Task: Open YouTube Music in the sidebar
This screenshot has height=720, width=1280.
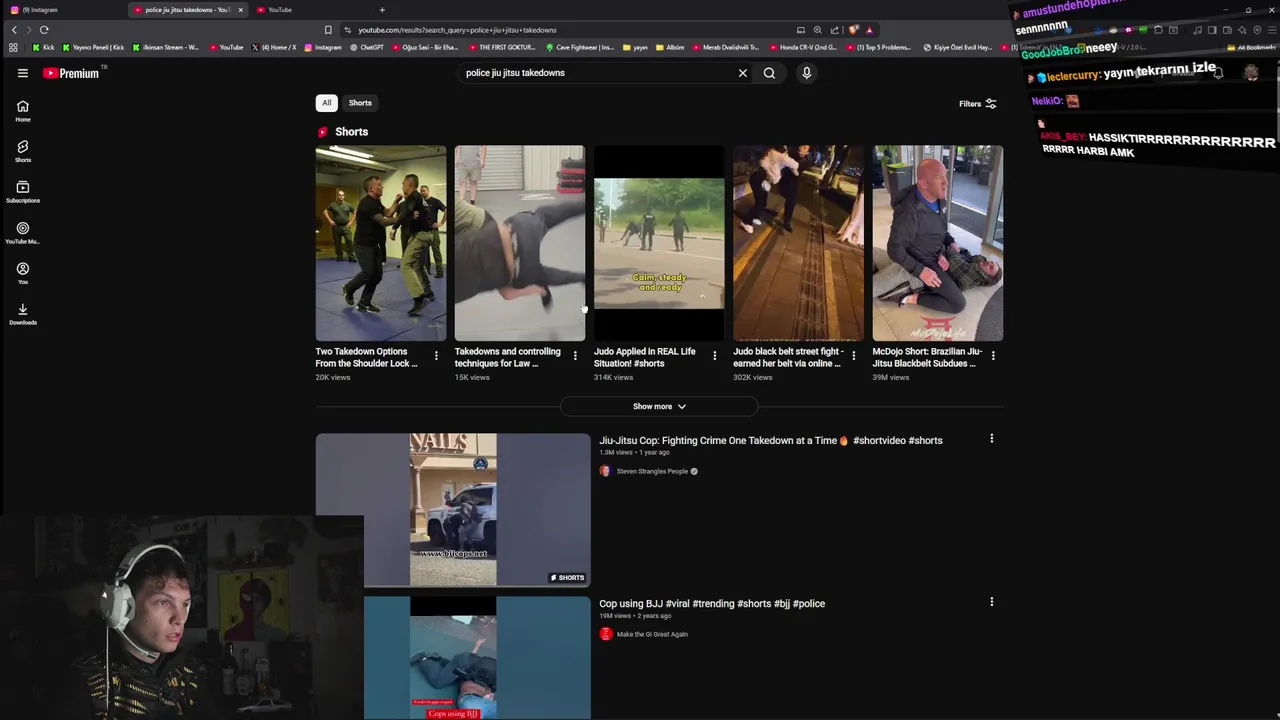Action: coord(22,233)
